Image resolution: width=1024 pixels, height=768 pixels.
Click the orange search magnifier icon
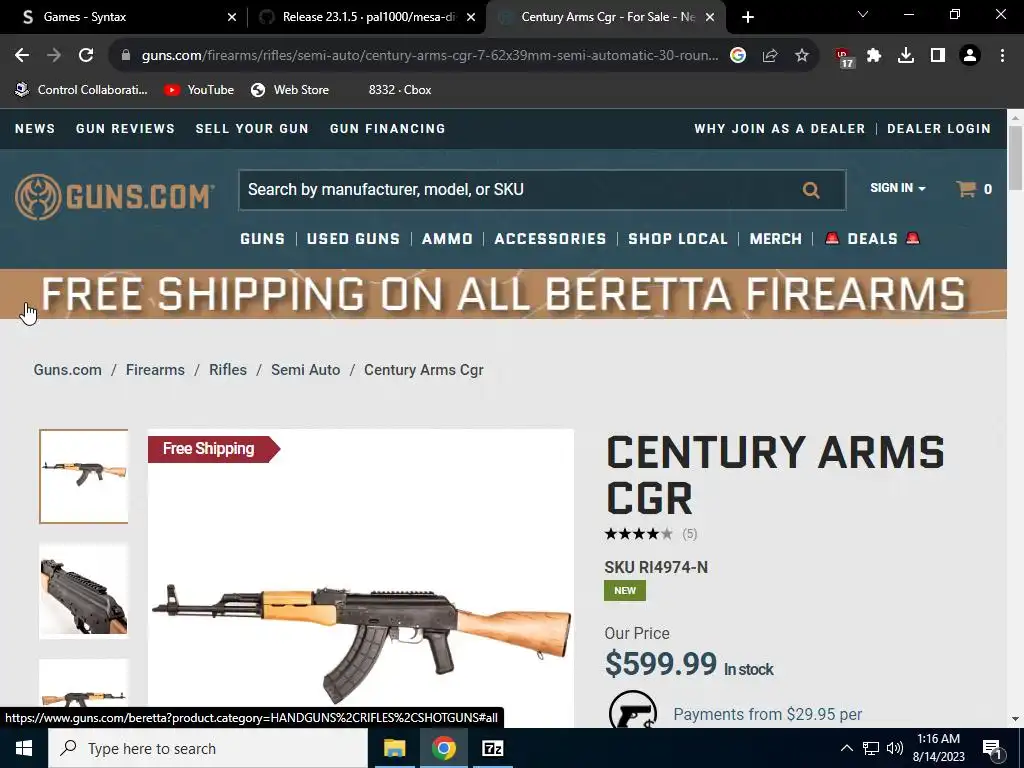pos(810,190)
